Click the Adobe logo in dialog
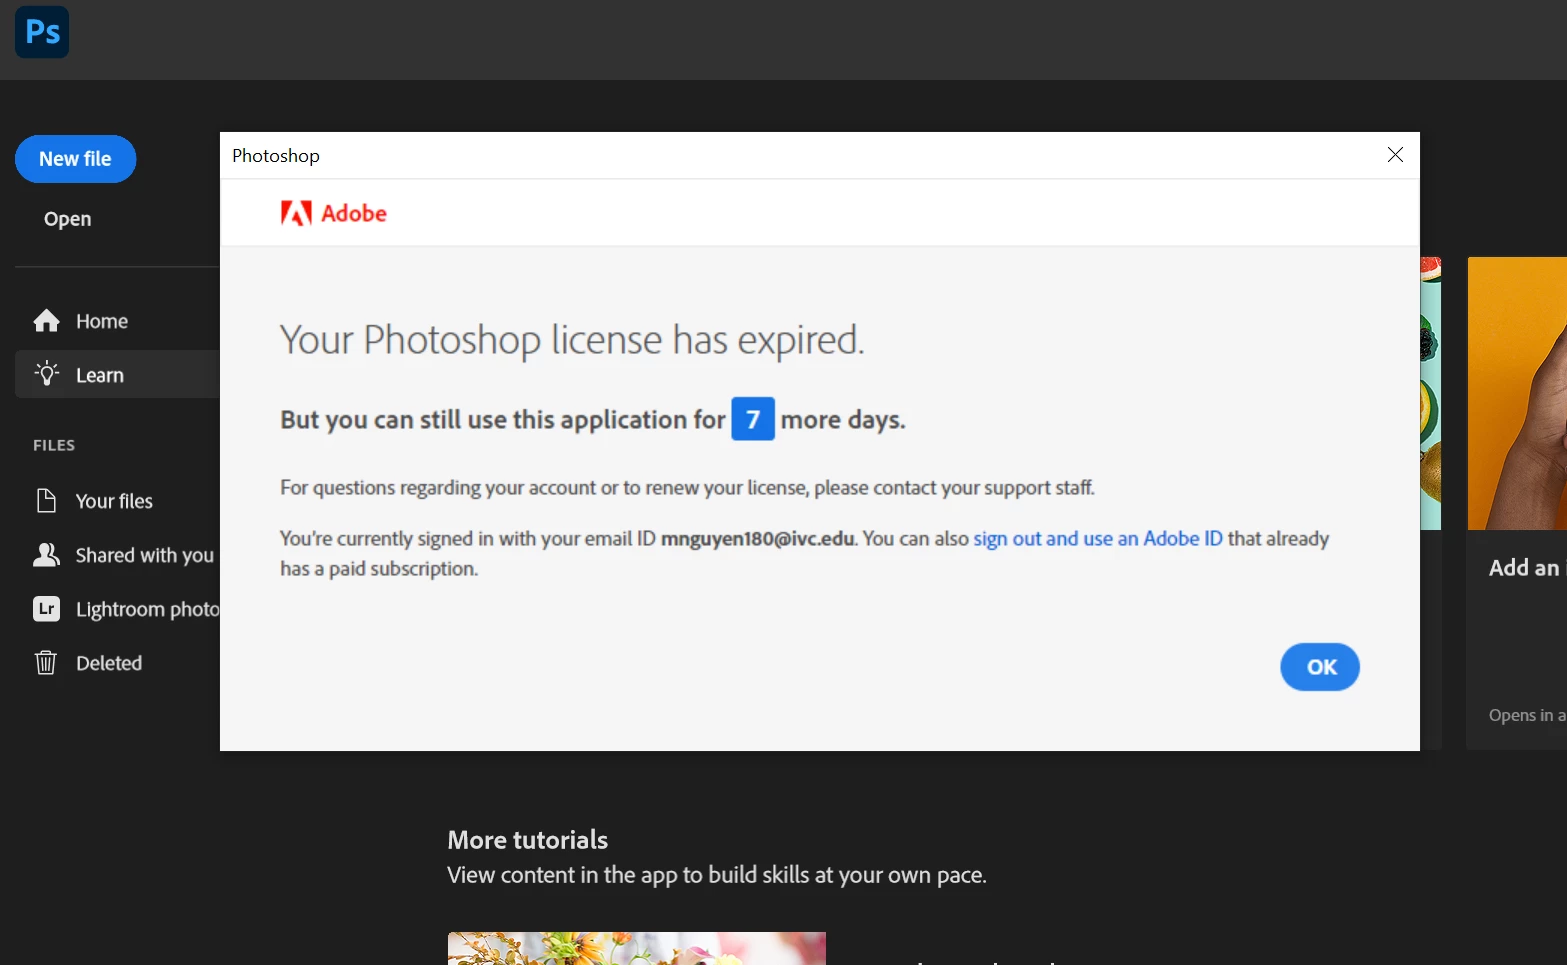 pos(334,213)
